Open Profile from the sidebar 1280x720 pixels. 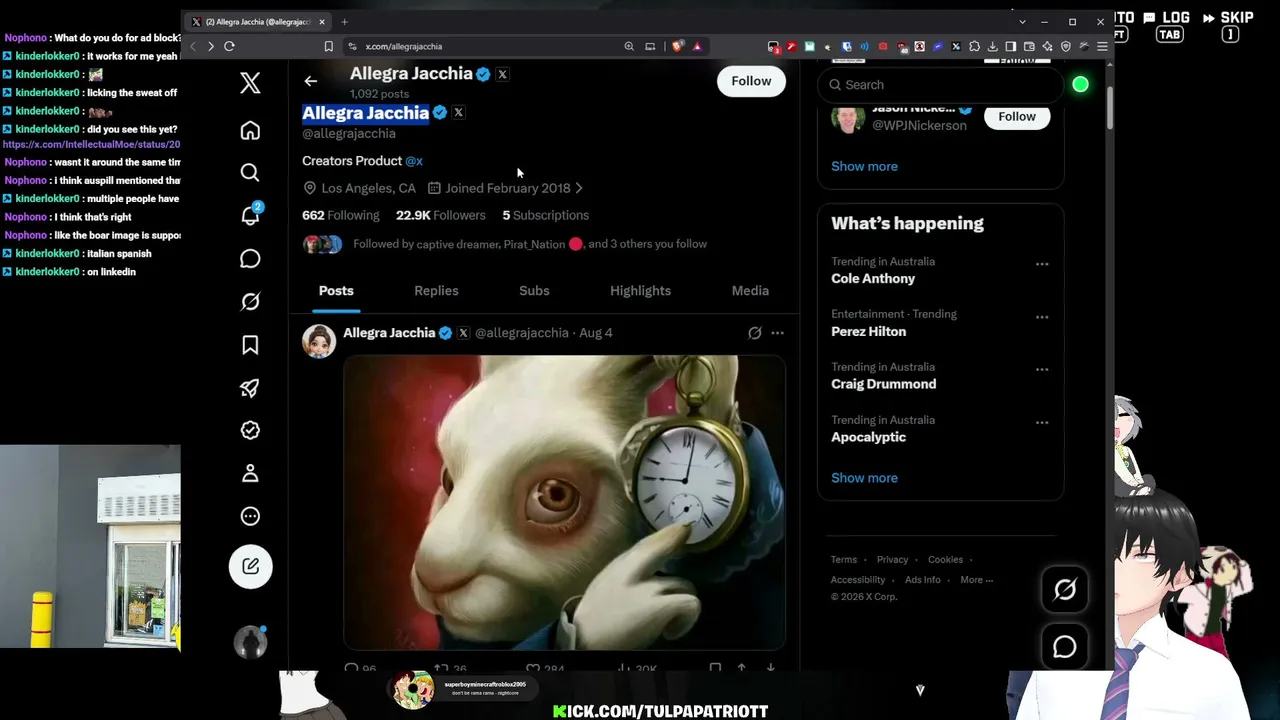click(250, 473)
